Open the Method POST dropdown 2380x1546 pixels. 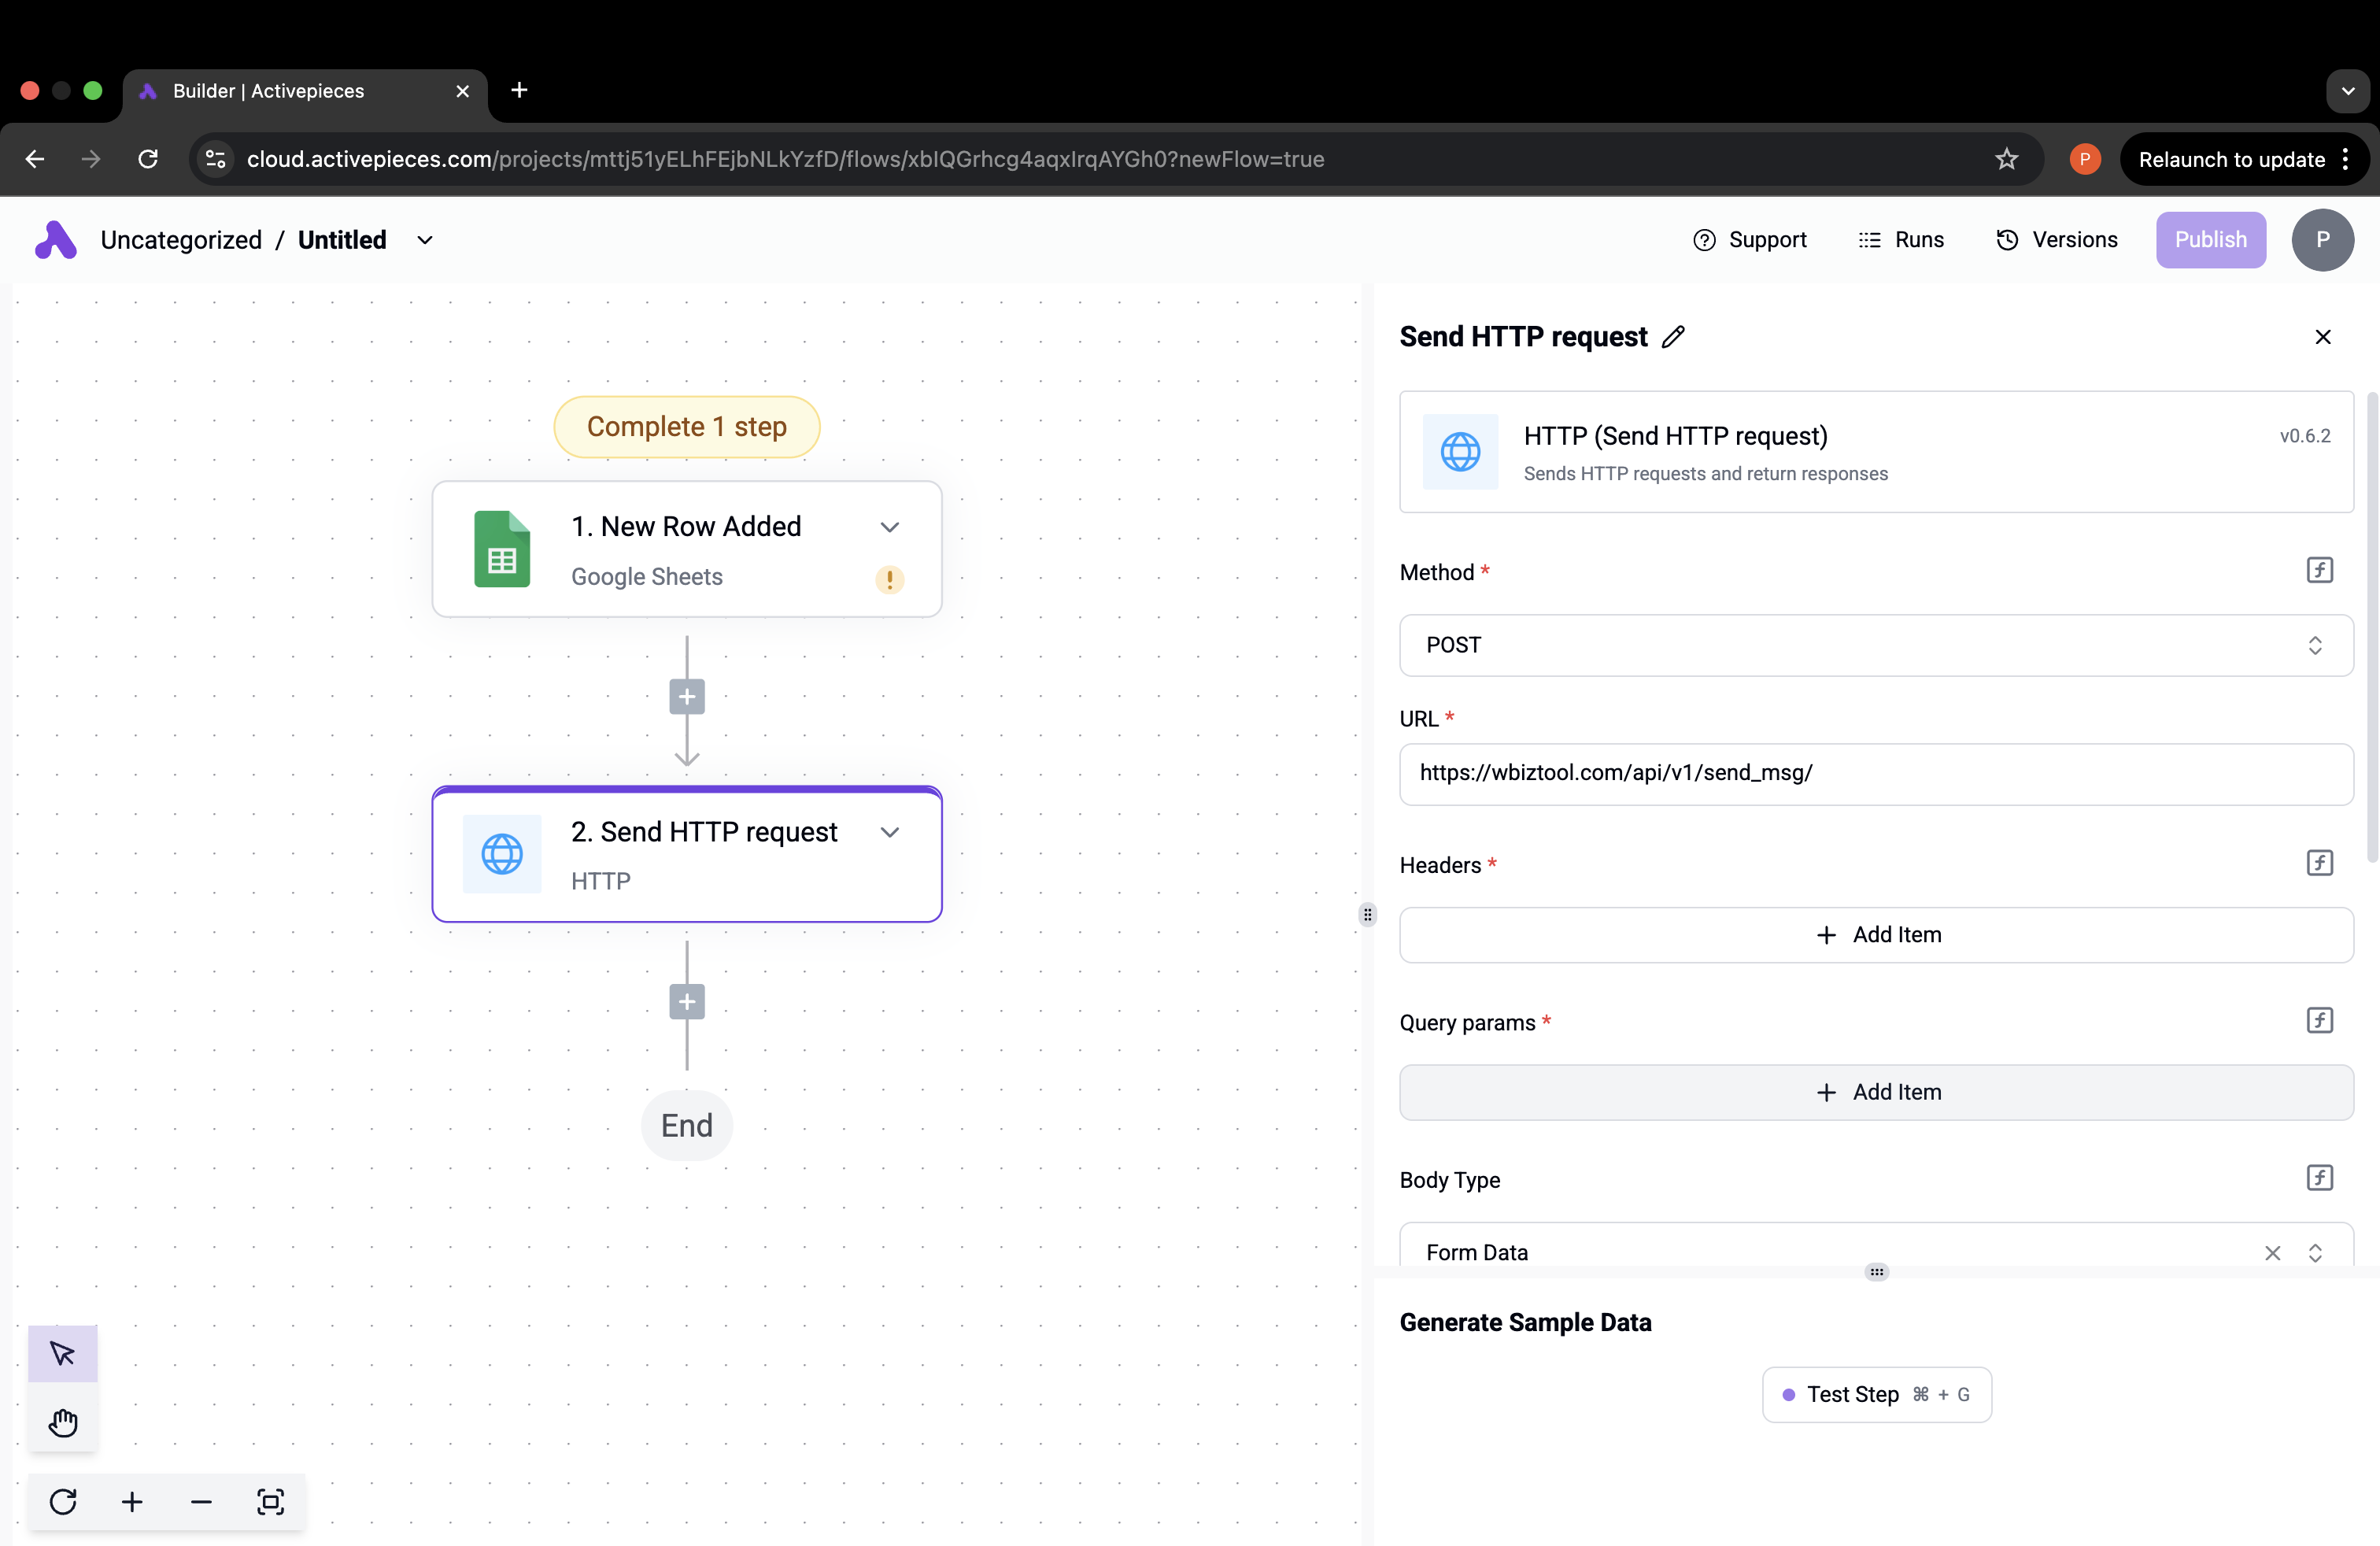pos(1875,645)
